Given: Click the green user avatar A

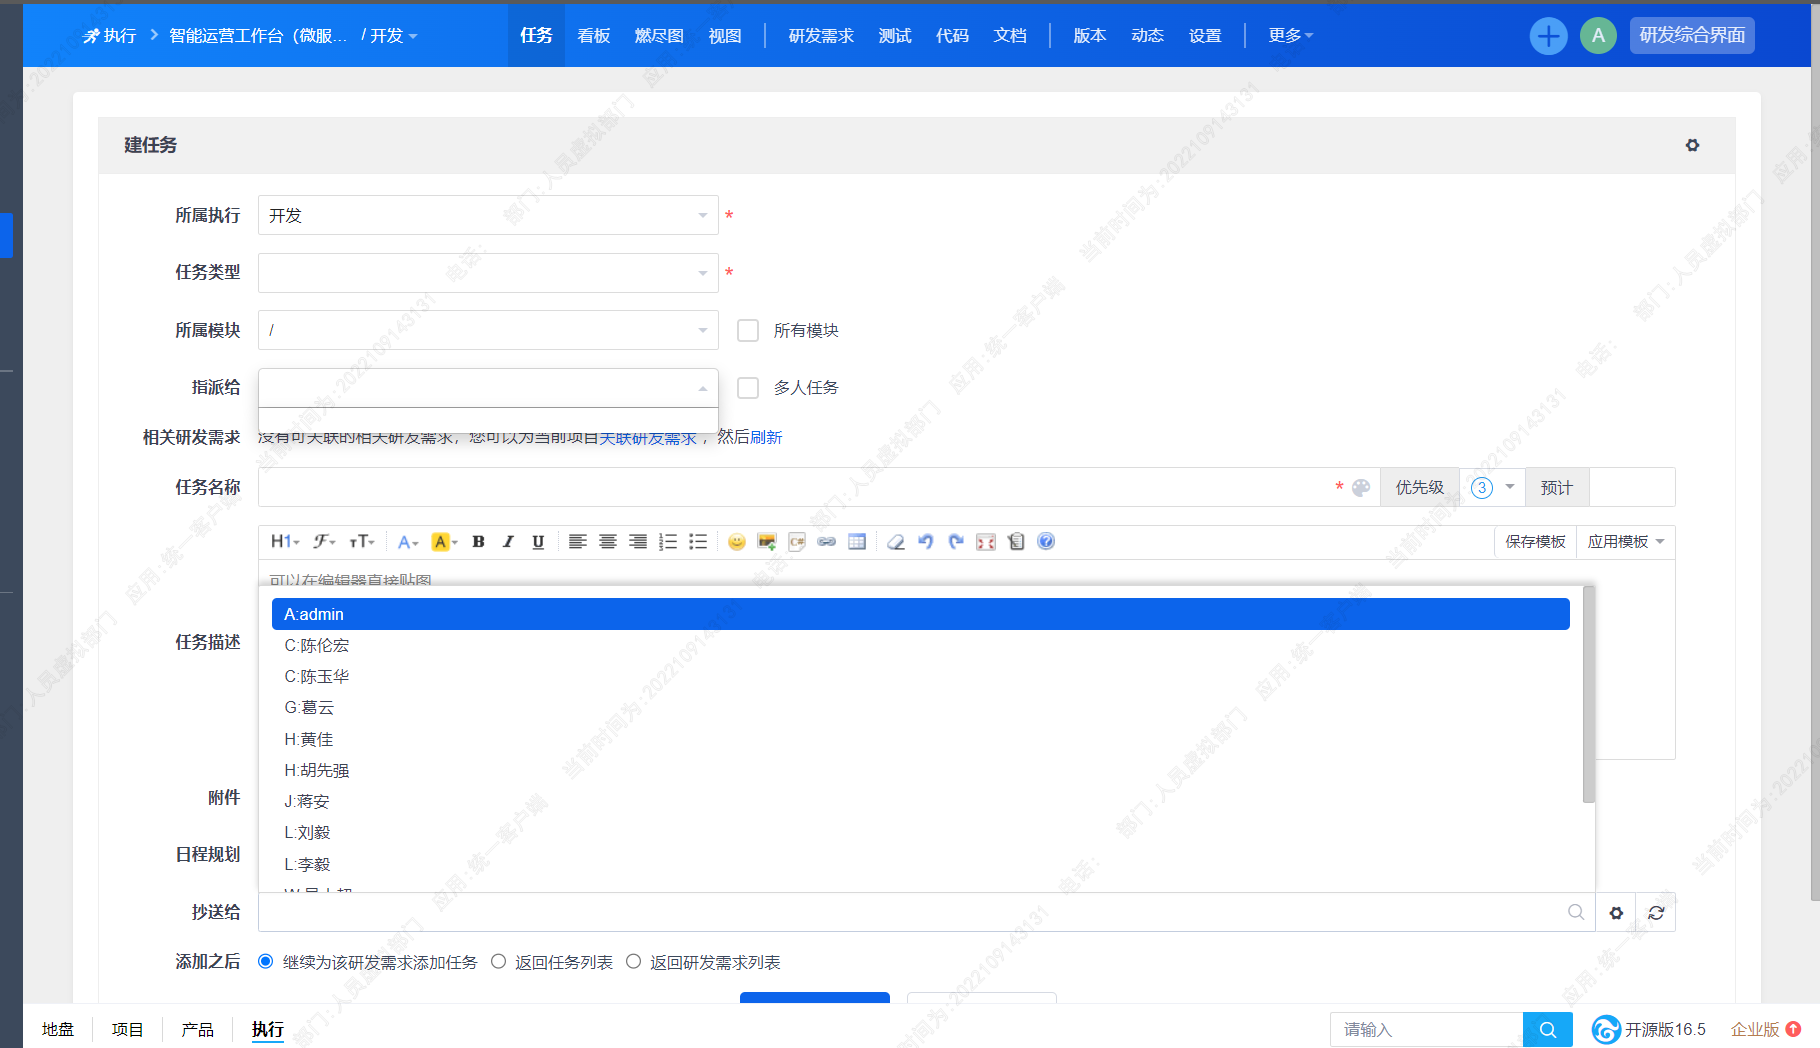Looking at the screenshot, I should click(1598, 36).
